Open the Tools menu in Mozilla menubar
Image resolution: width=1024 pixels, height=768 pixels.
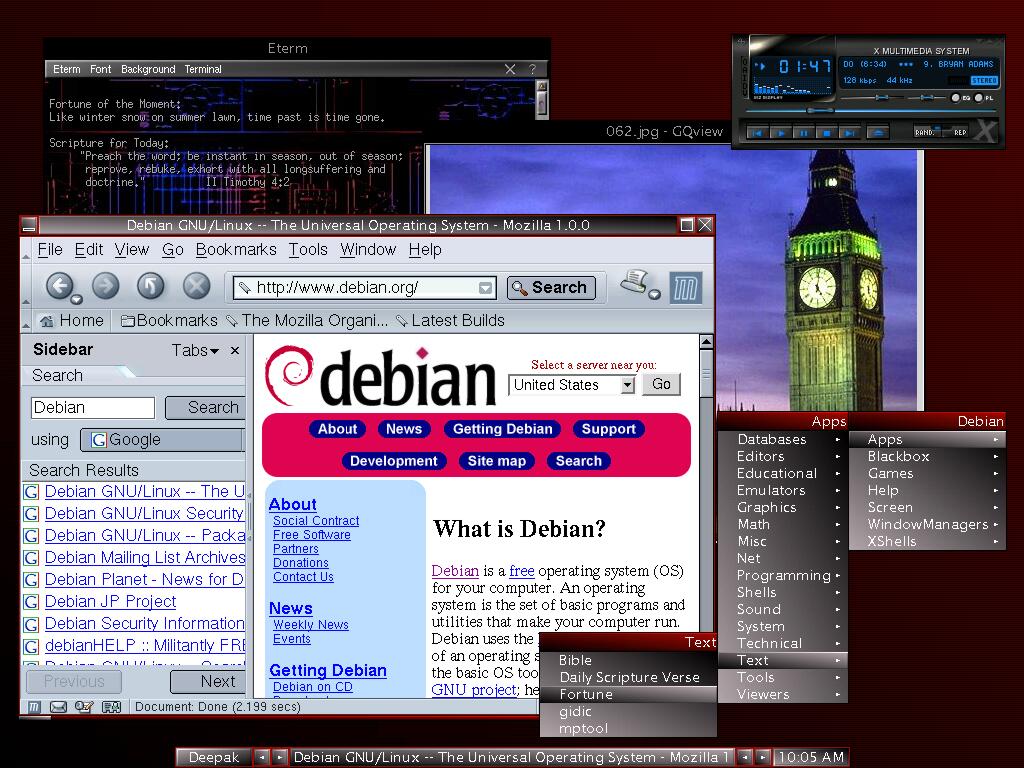308,249
